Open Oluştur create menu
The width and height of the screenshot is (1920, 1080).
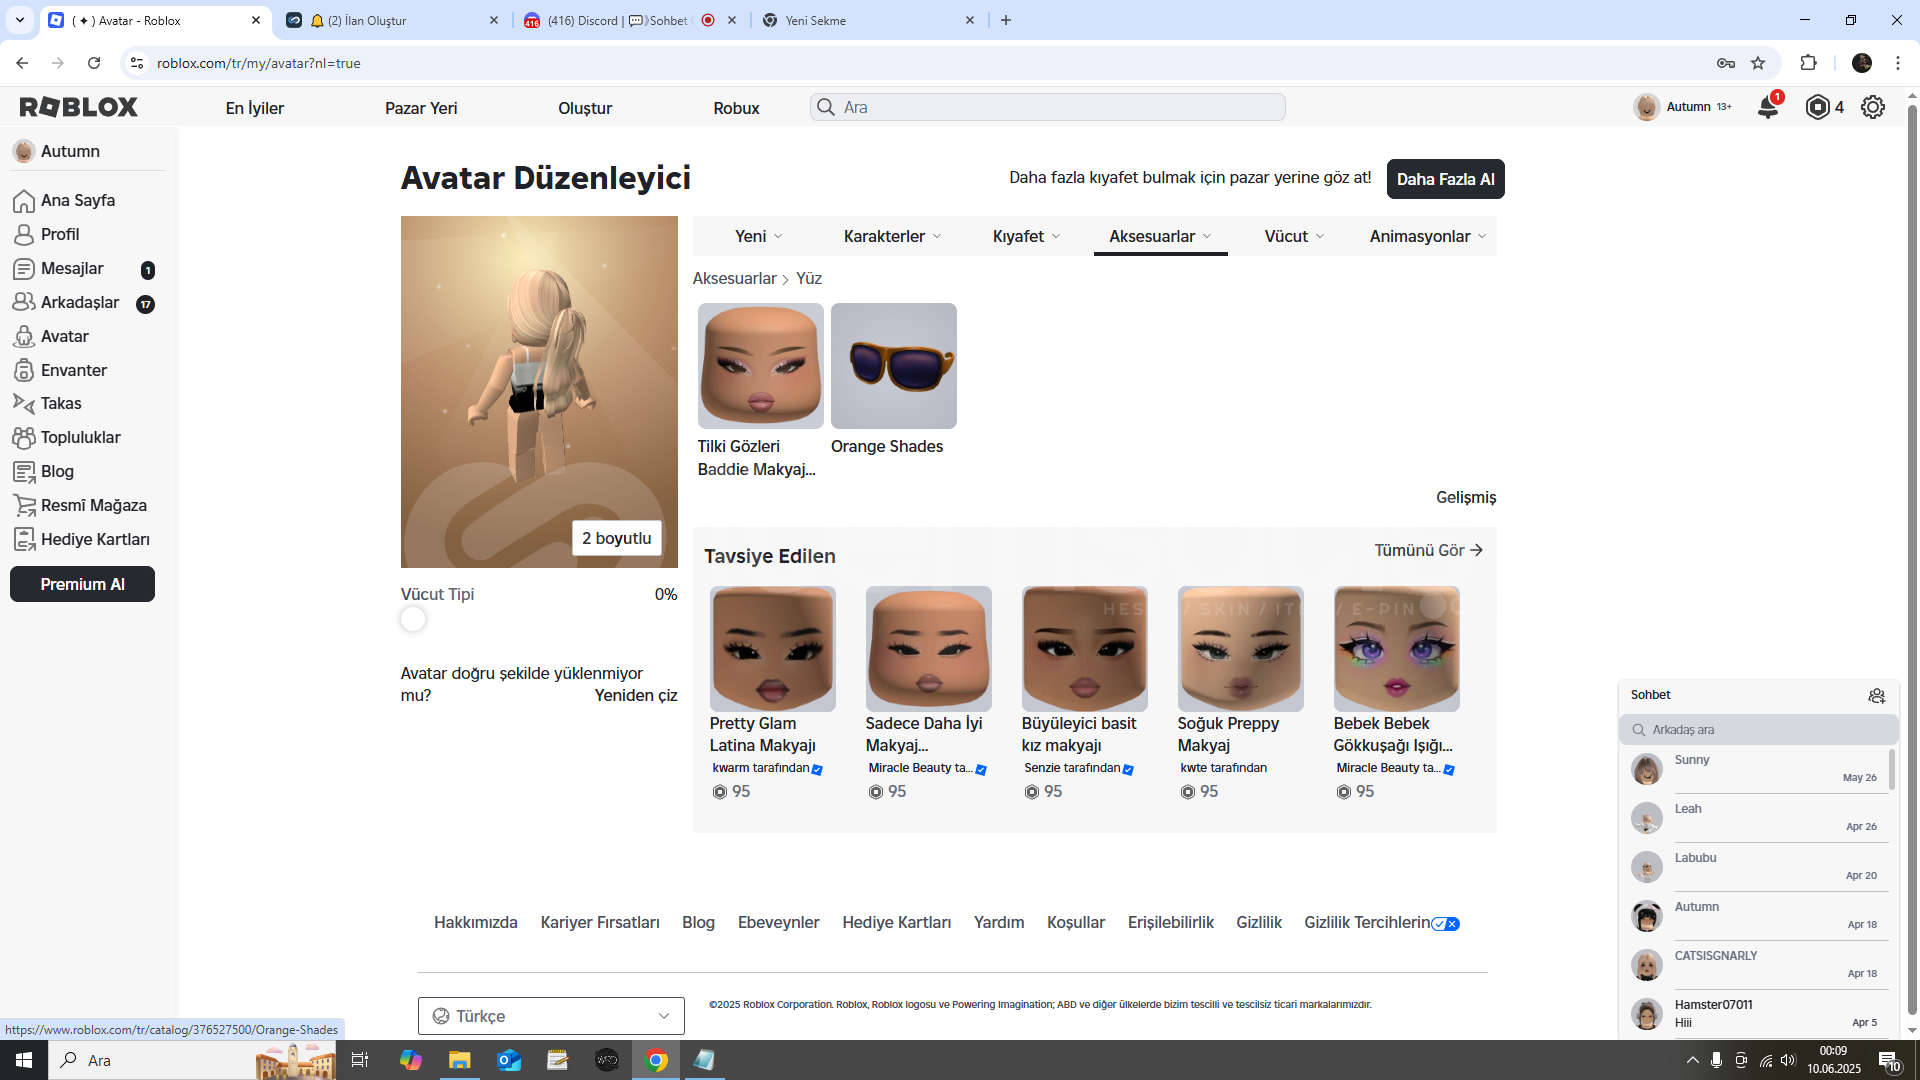[x=585, y=108]
